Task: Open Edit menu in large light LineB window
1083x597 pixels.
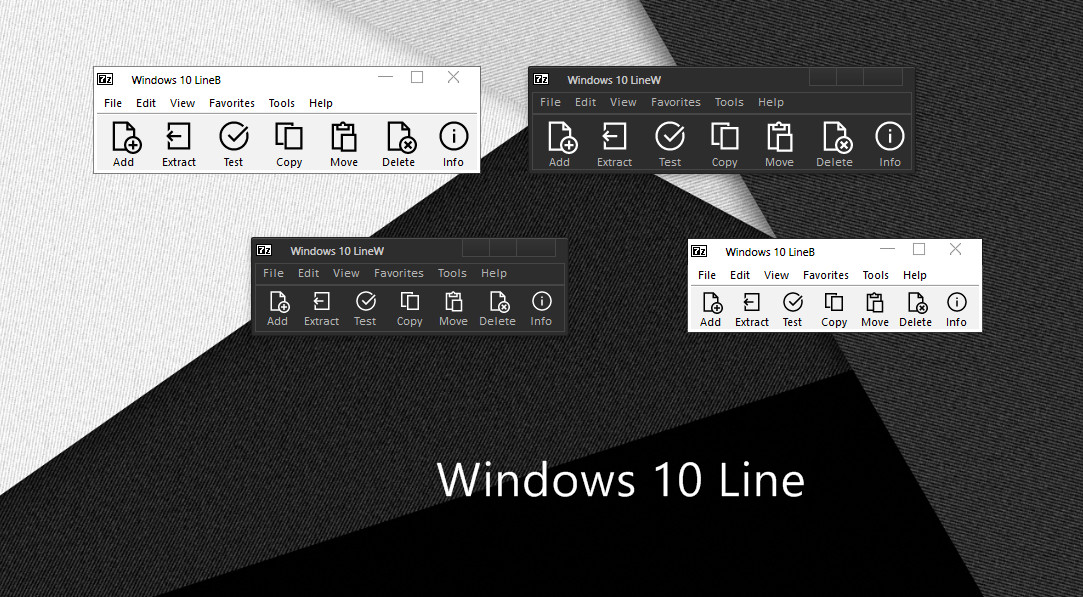Action: pyautogui.click(x=146, y=103)
